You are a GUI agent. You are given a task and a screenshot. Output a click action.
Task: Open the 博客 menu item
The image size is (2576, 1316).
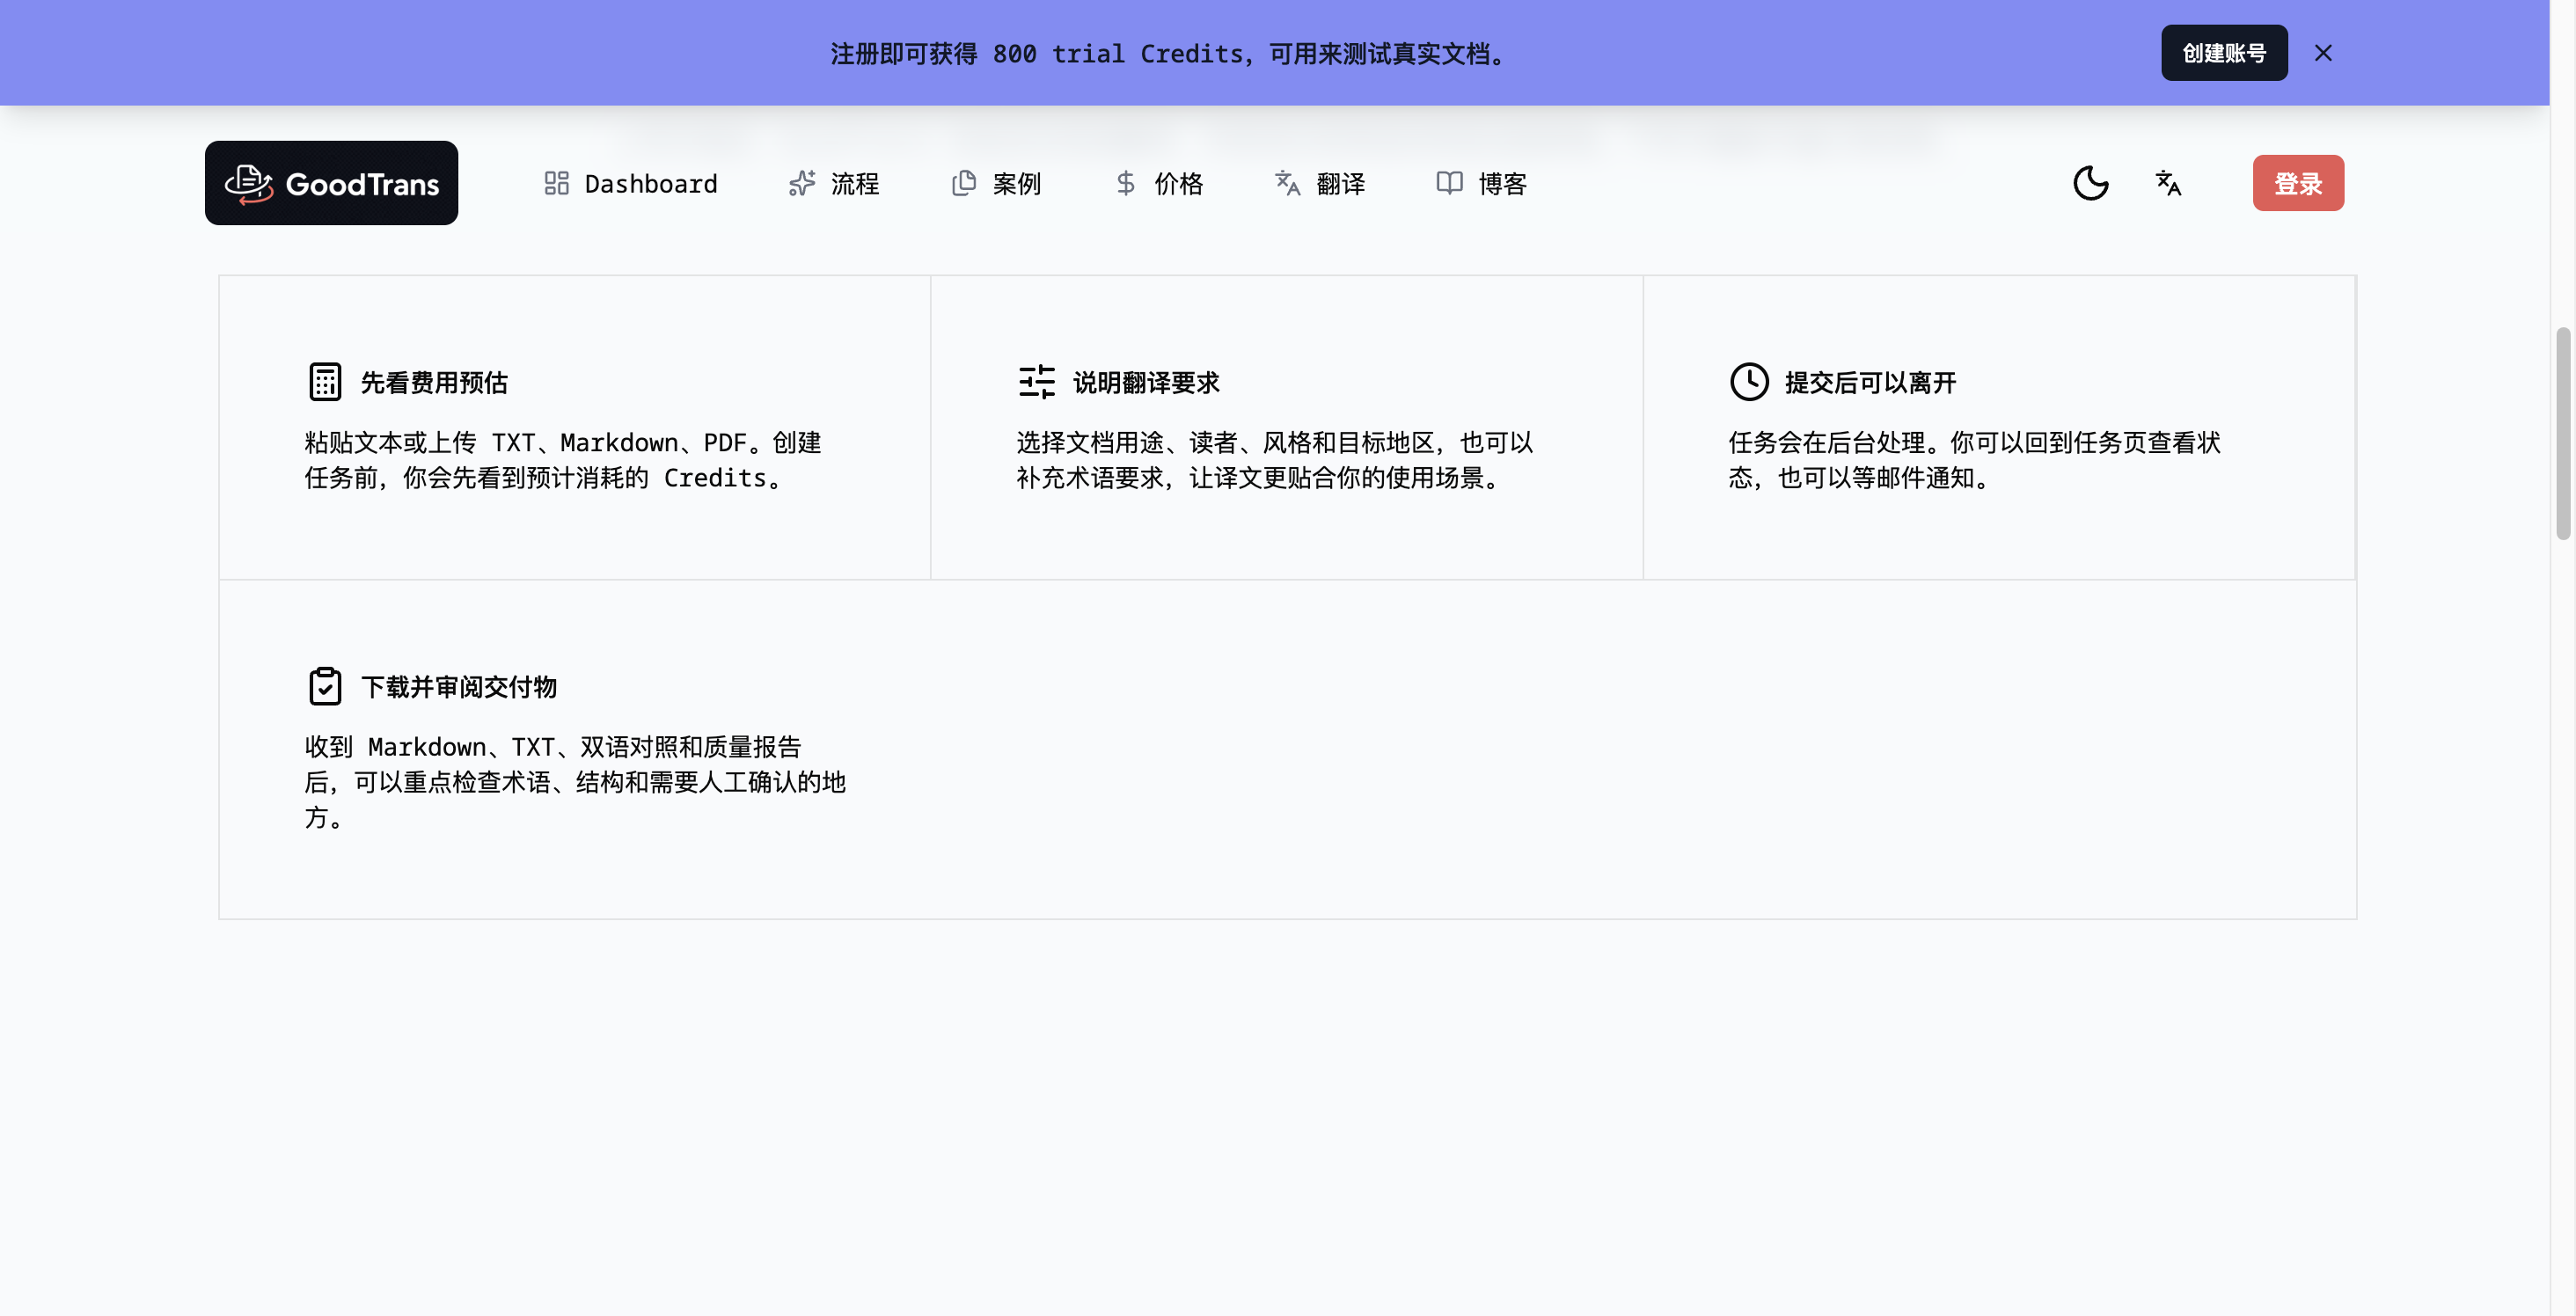[x=1482, y=183]
